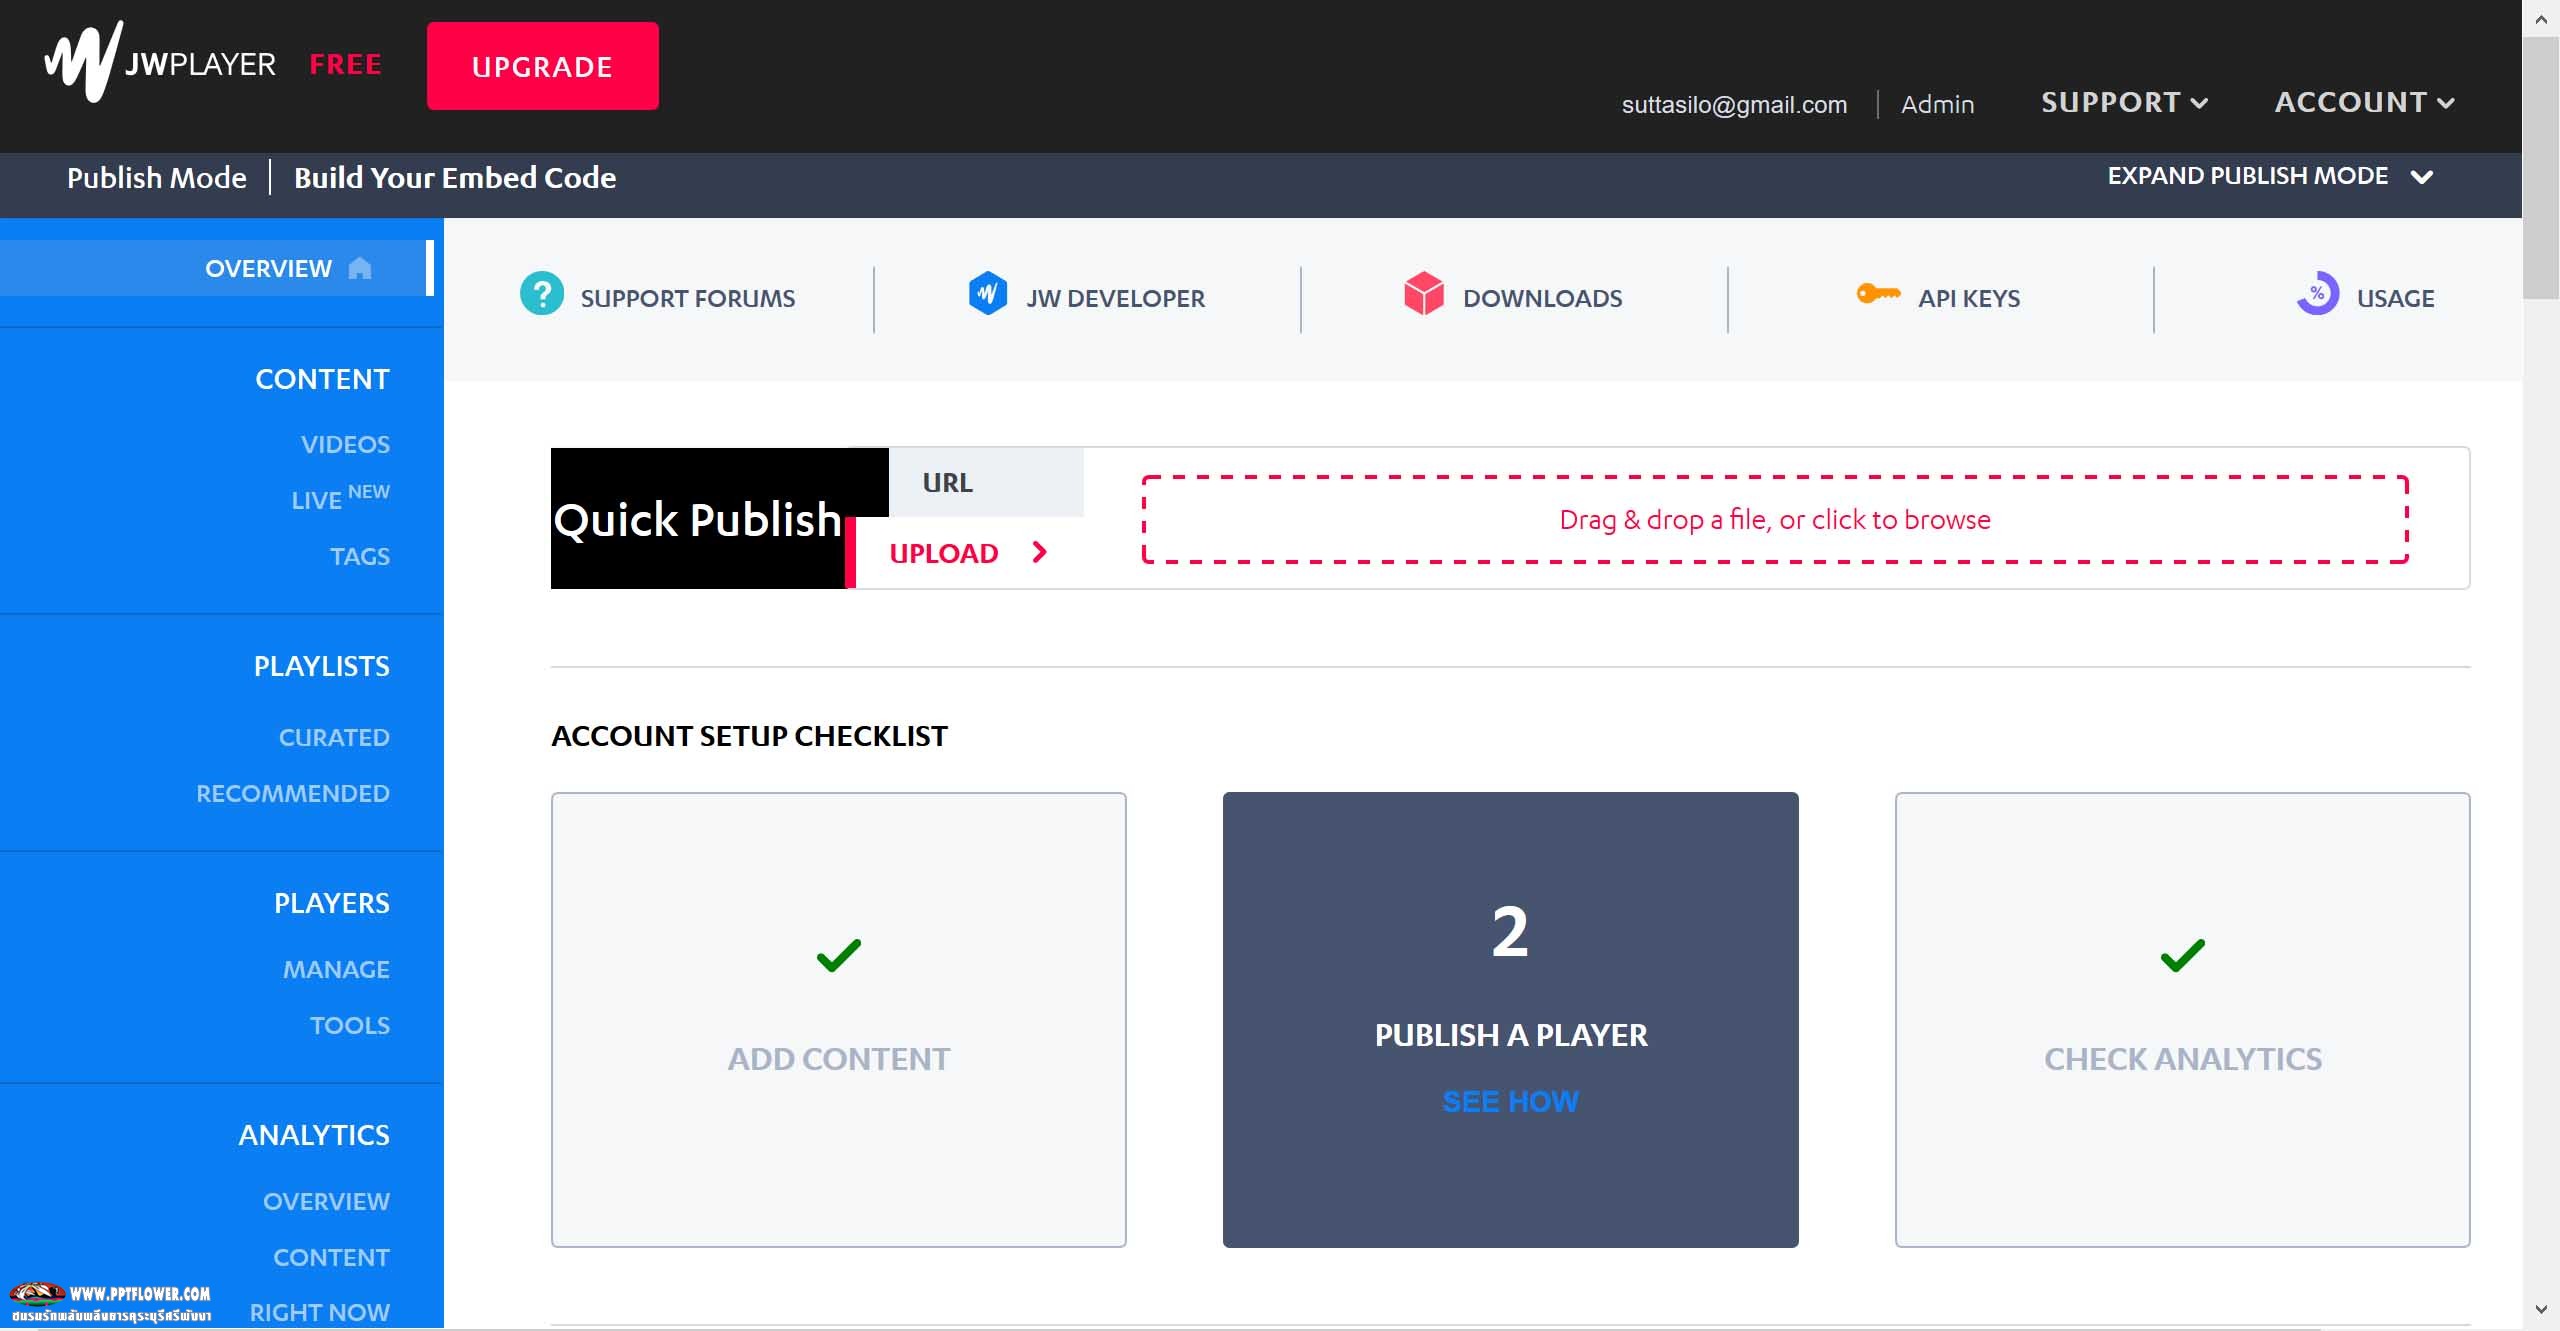This screenshot has width=2560, height=1331.
Task: Select OVERVIEW at top of the sidebar
Action: [216, 268]
